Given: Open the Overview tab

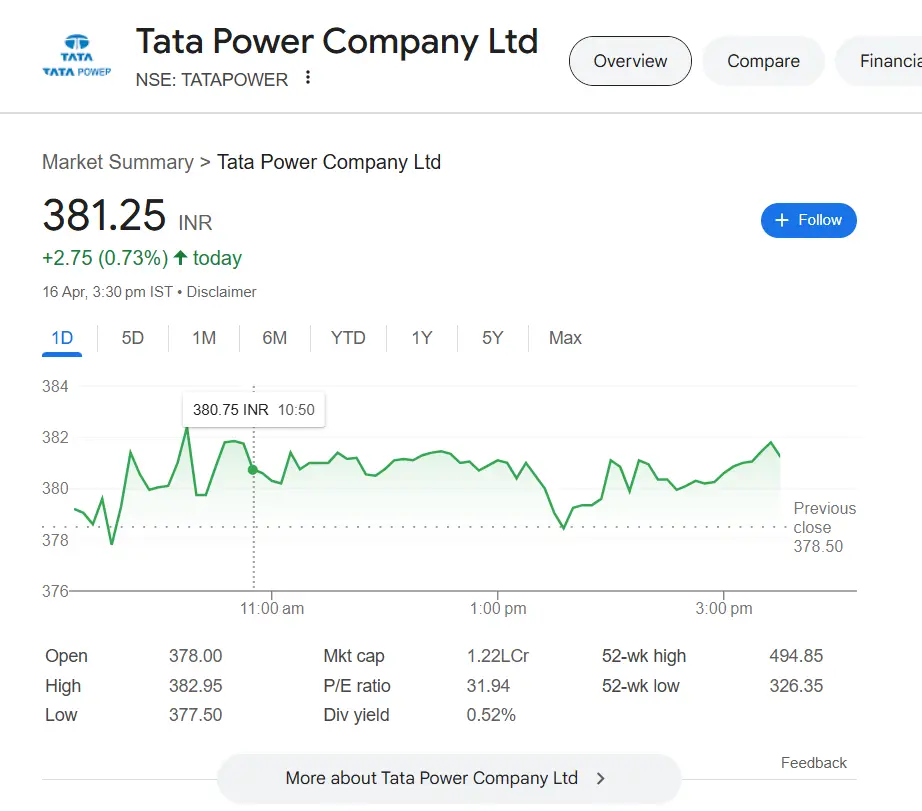Looking at the screenshot, I should (x=630, y=61).
